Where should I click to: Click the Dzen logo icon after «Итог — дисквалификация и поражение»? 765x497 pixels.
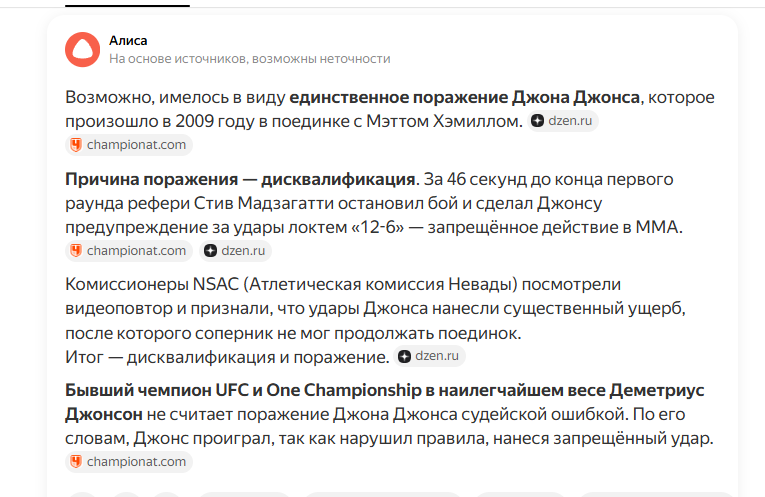click(404, 356)
